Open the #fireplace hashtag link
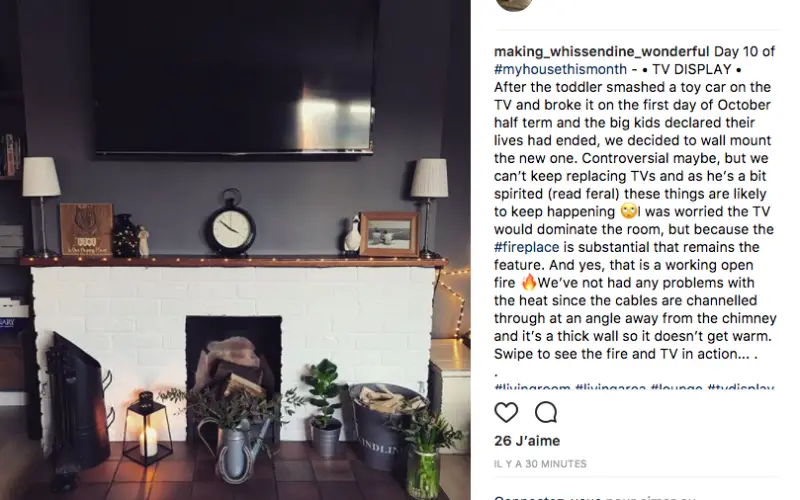Screen dimensions: 800x500 (x=527, y=247)
